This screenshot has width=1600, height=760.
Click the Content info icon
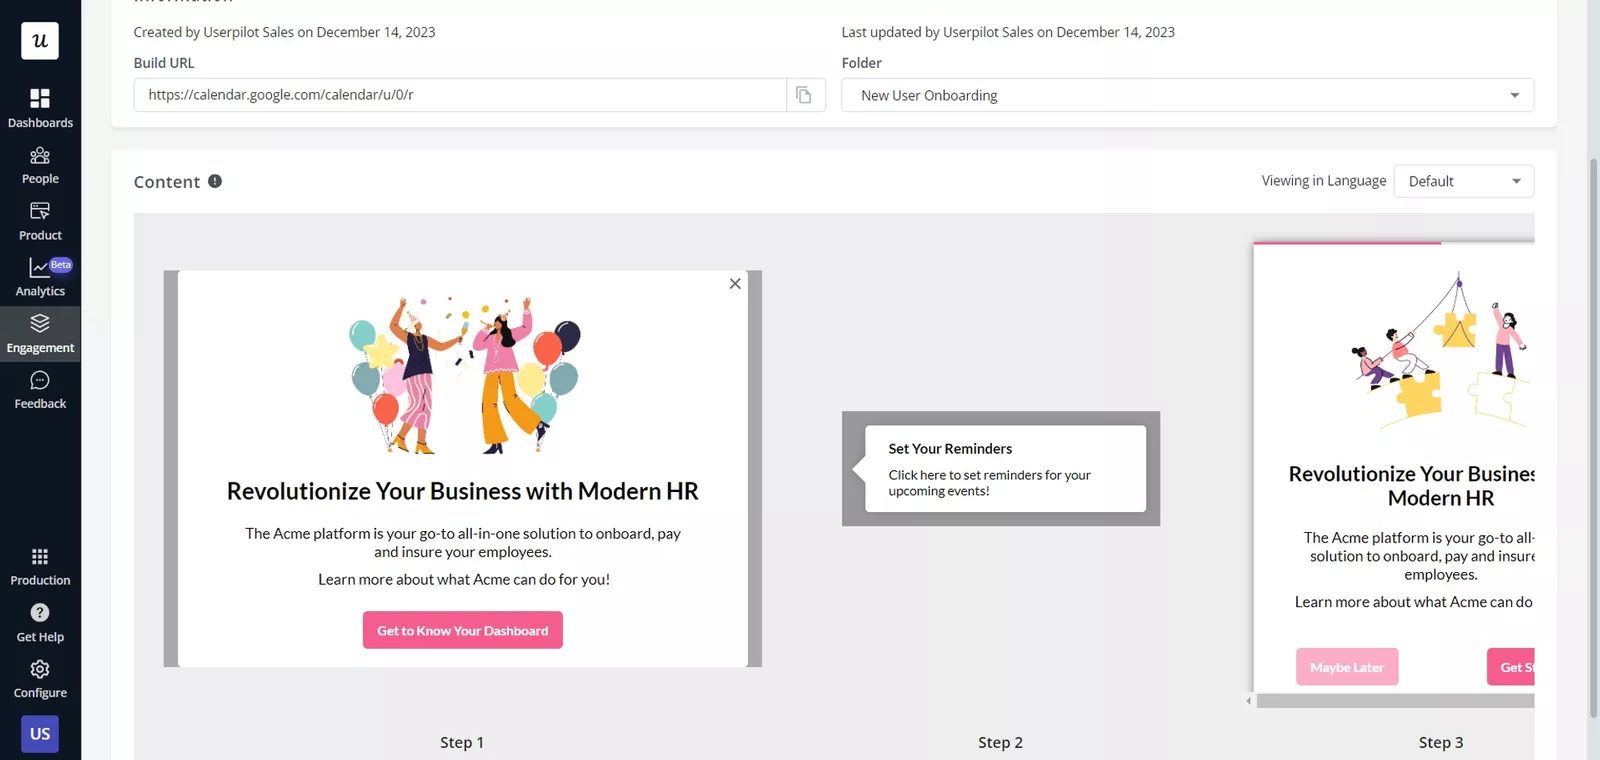coord(215,181)
